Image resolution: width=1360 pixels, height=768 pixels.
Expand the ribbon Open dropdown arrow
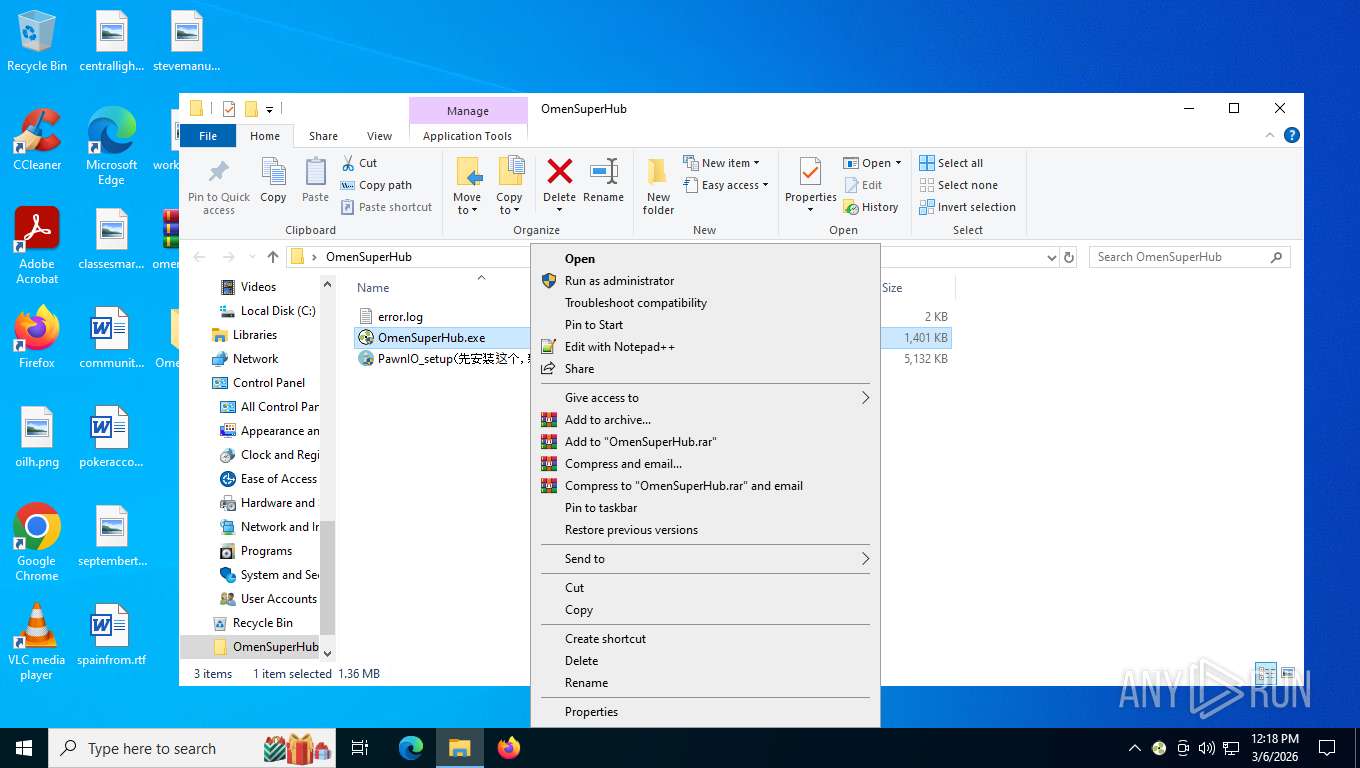click(x=898, y=163)
